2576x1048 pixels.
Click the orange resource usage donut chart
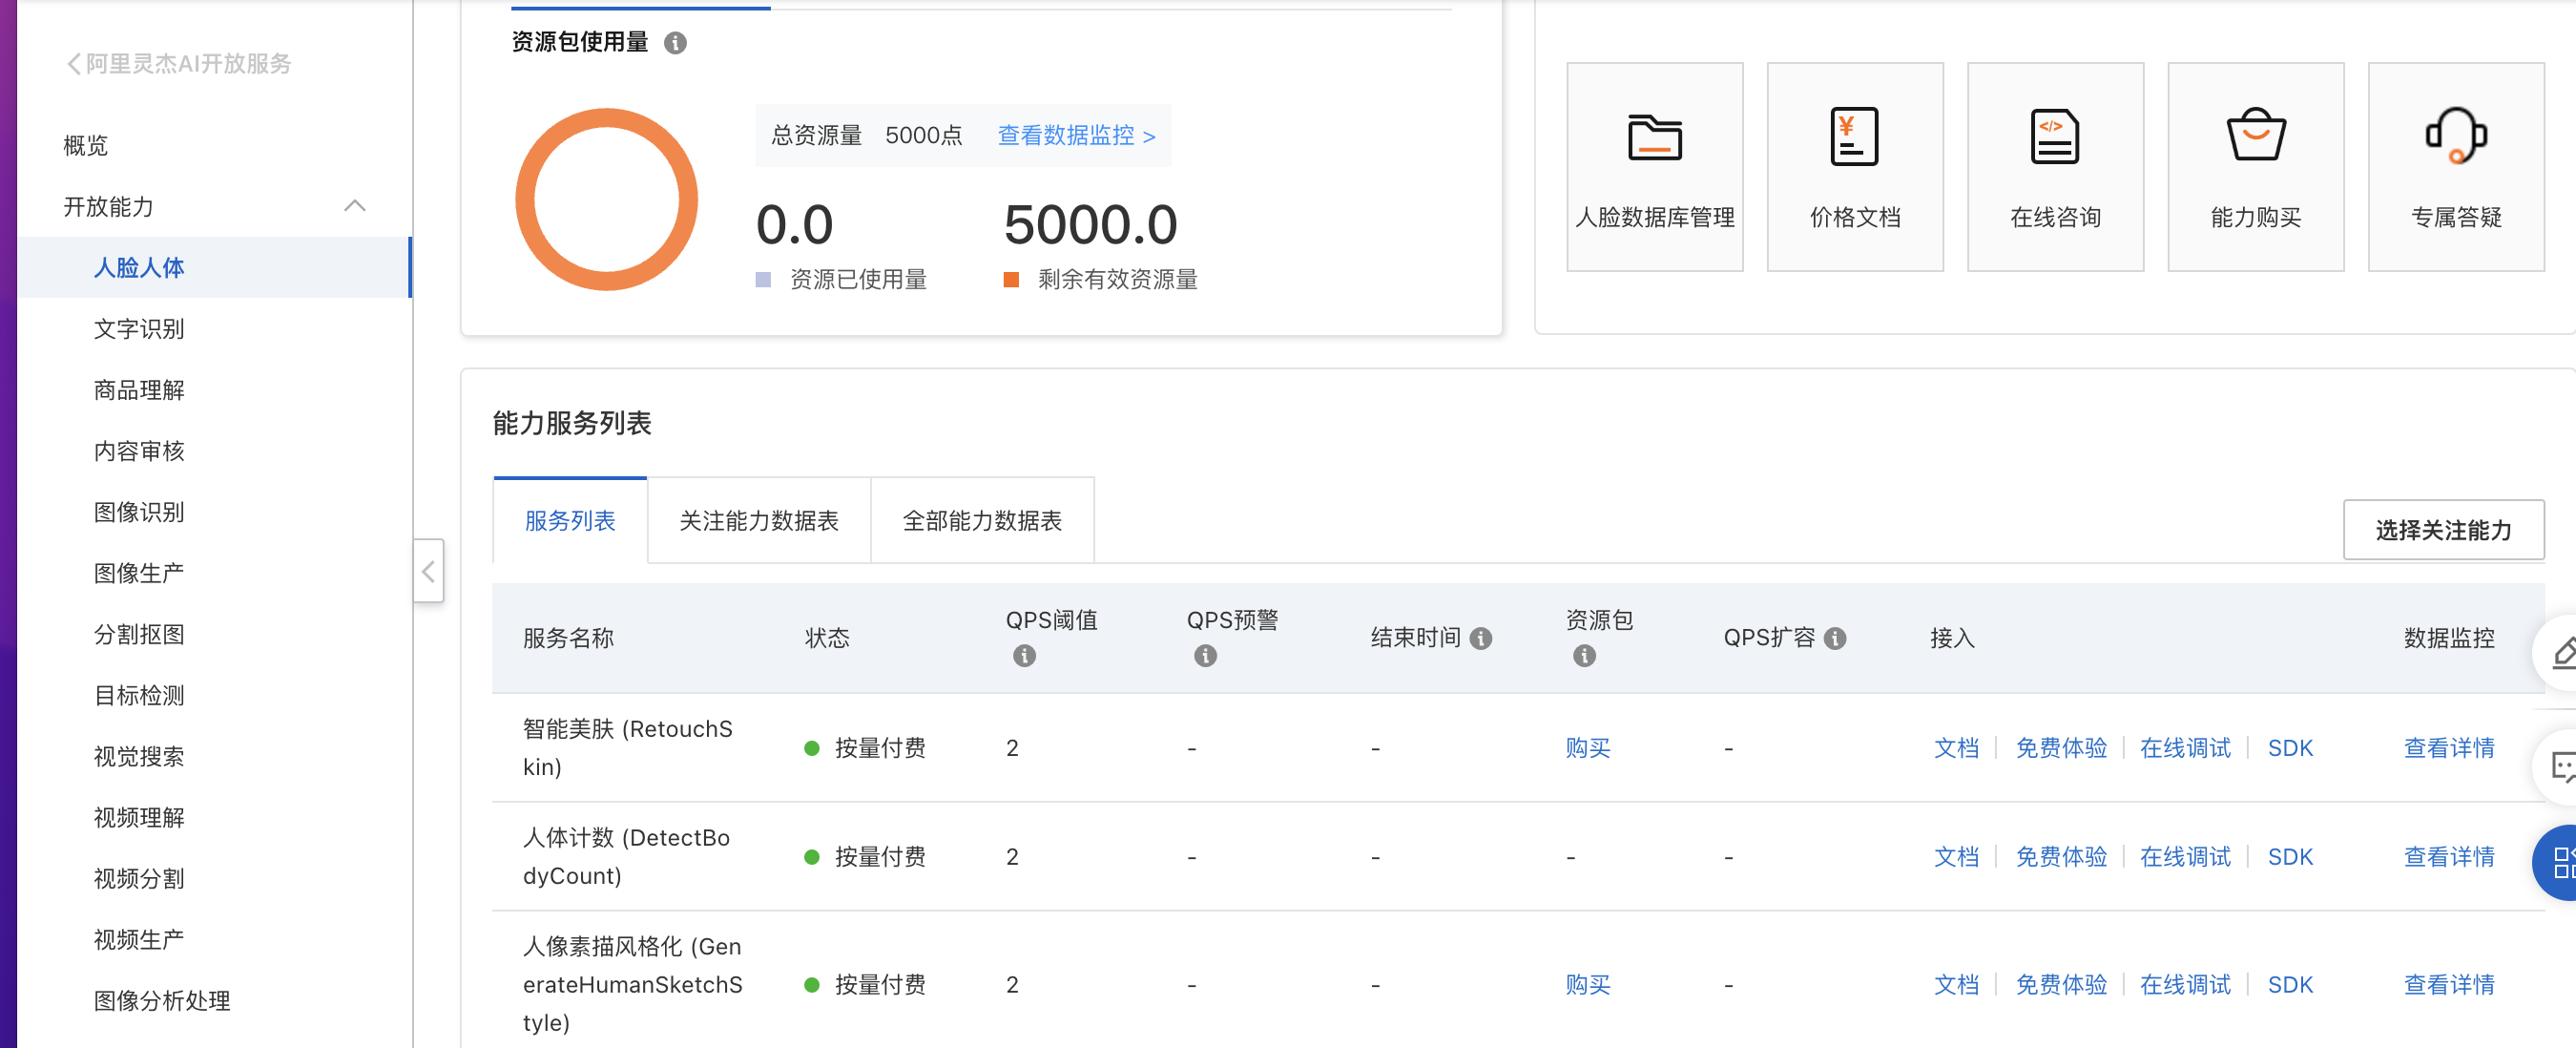606,199
